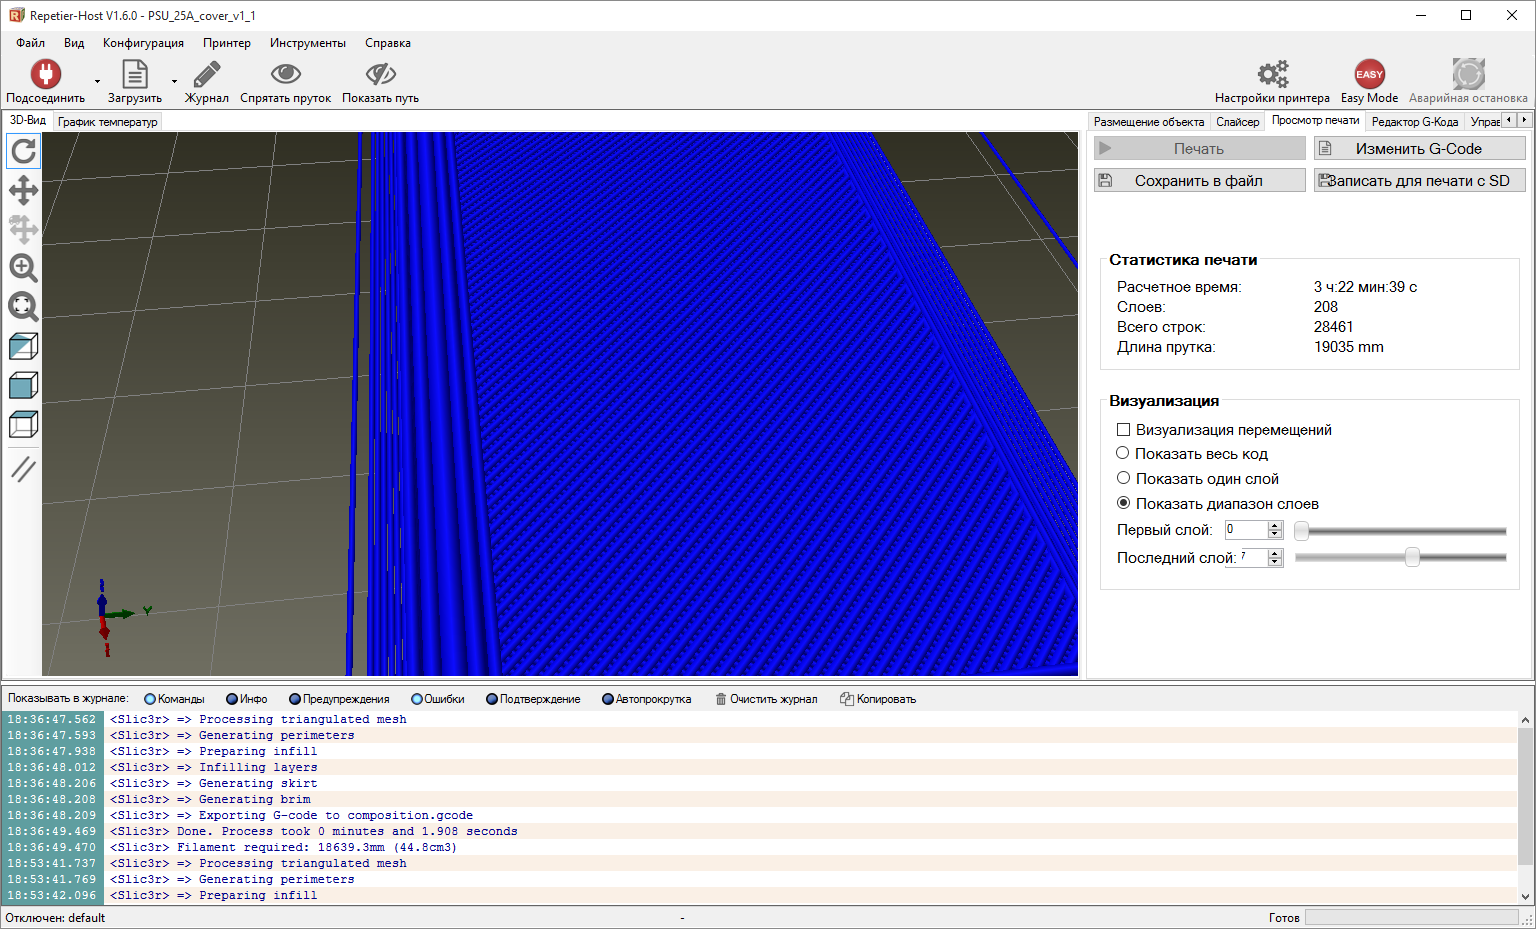Toggle Спрятать пруток filament eye icon
The image size is (1536, 929).
[285, 74]
